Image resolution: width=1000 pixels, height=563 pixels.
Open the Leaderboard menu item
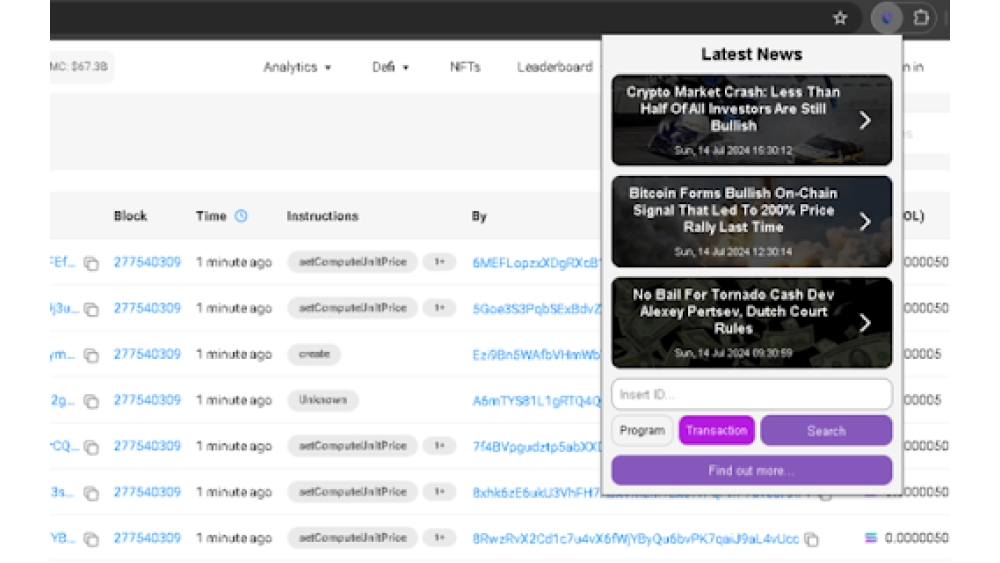[x=554, y=67]
